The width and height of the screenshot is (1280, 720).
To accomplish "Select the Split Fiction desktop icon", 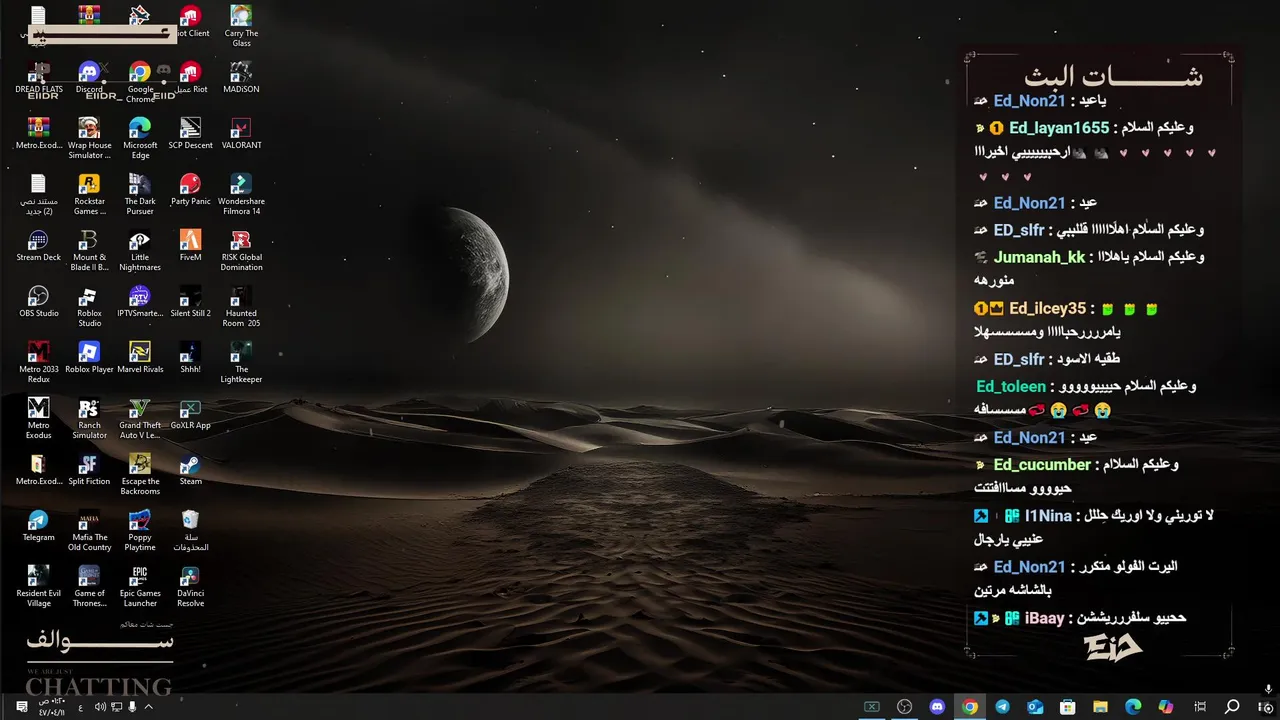I will 89,470.
